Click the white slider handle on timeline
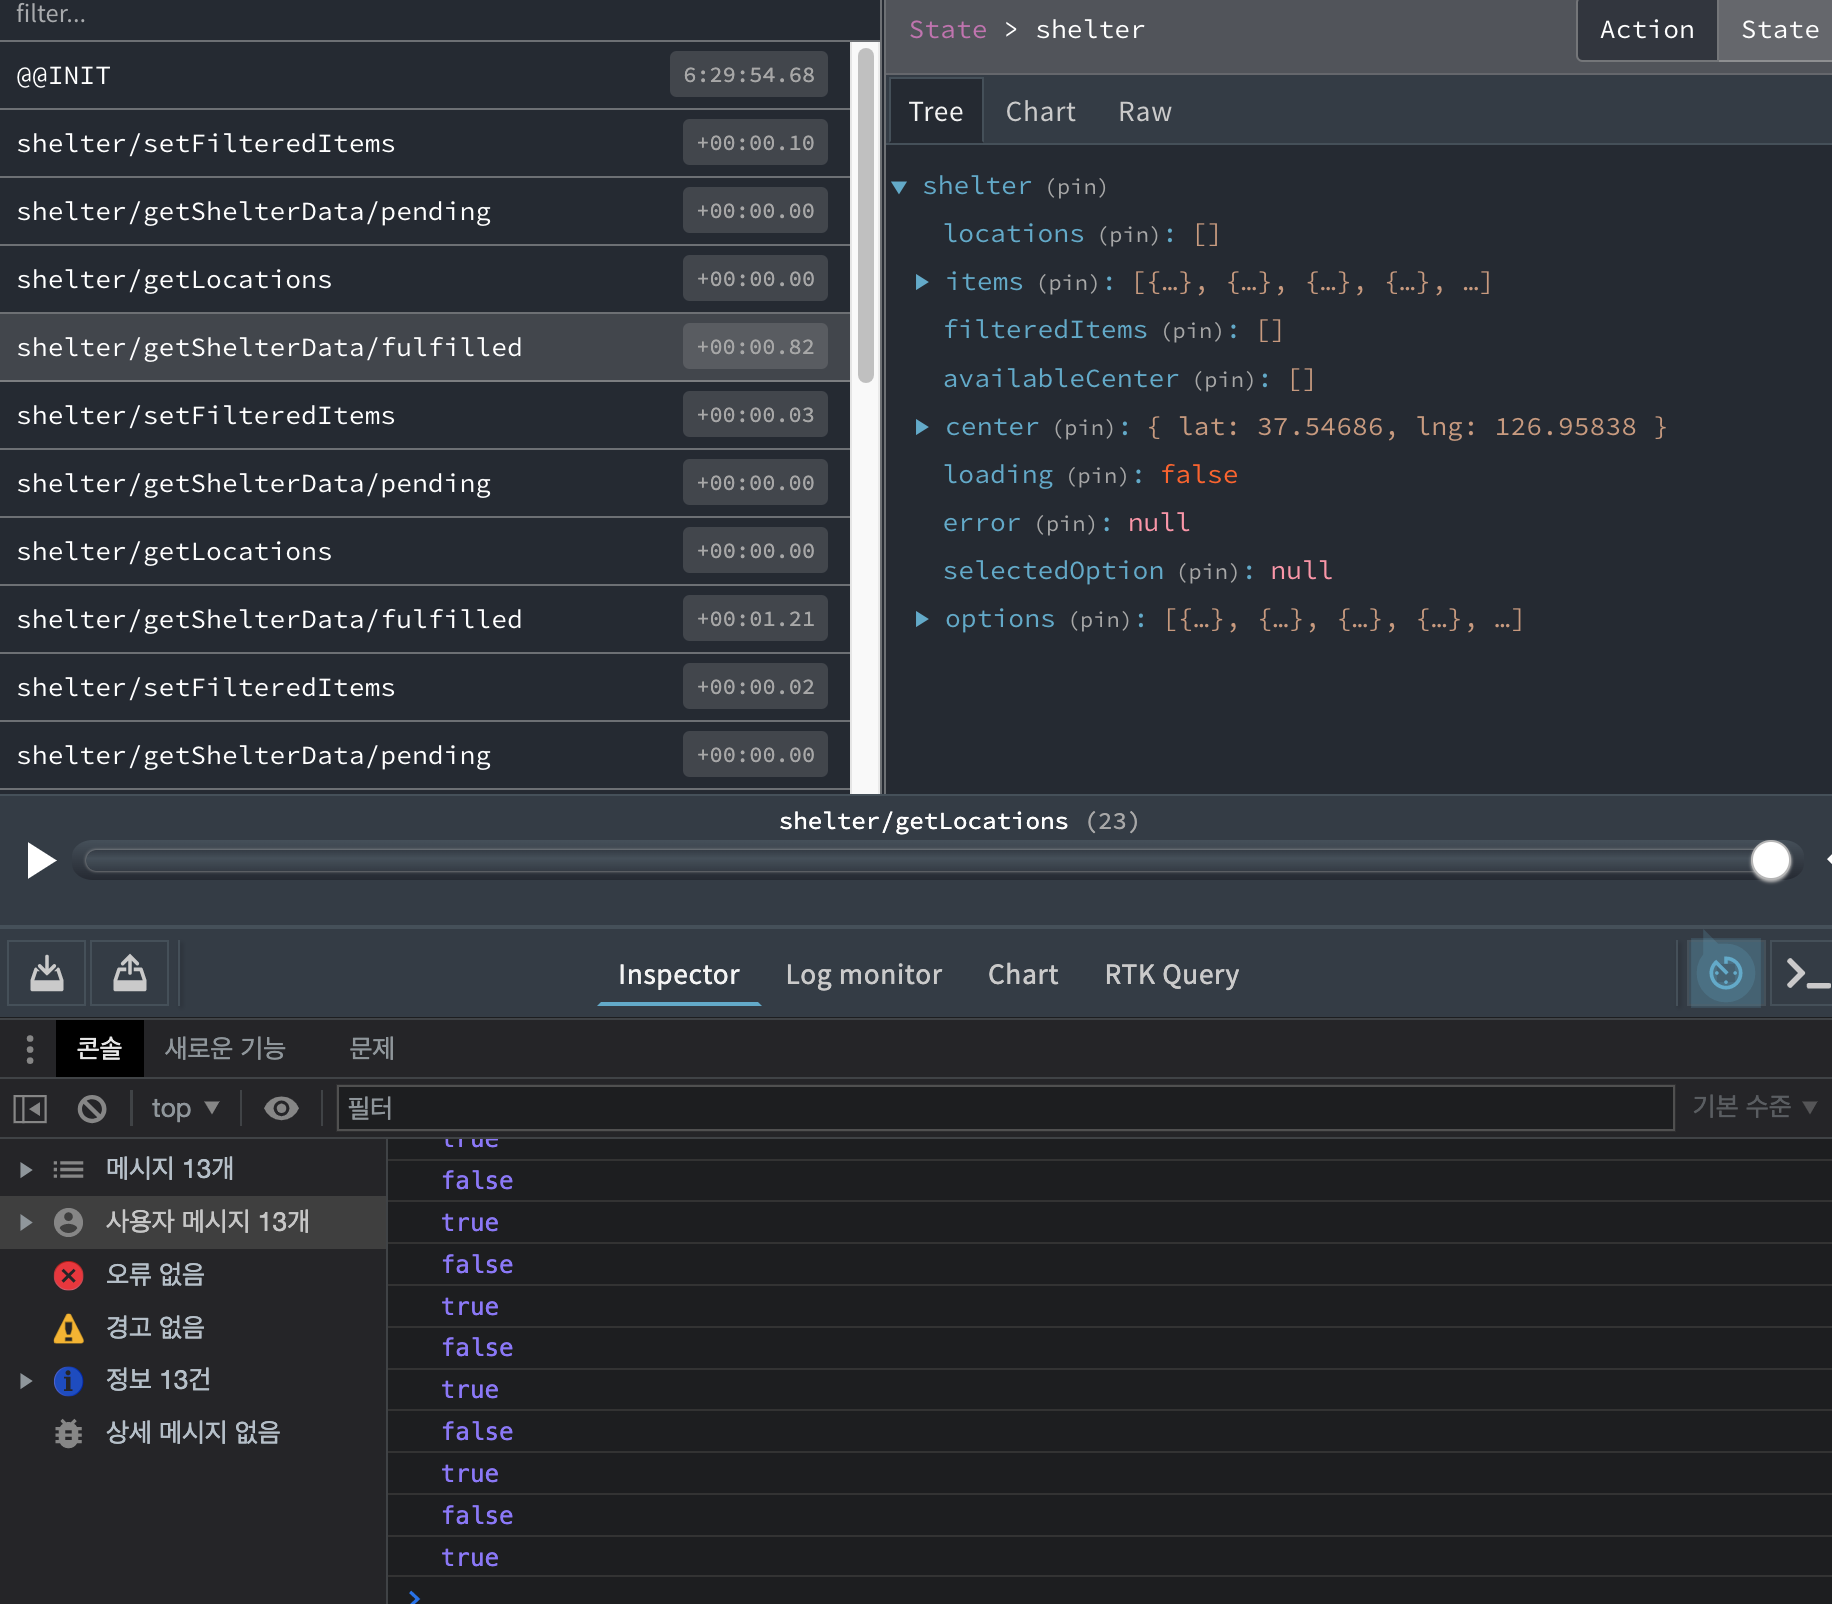The width and height of the screenshot is (1832, 1604). pos(1770,861)
